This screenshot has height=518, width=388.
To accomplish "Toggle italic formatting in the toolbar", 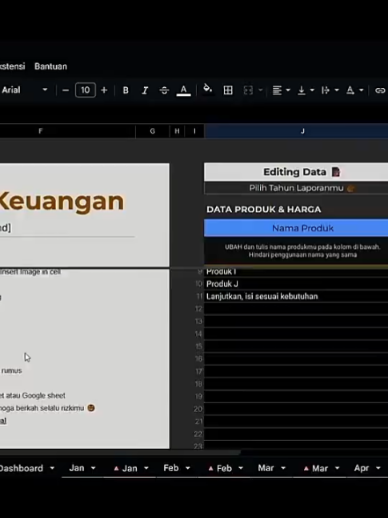I will (x=145, y=90).
